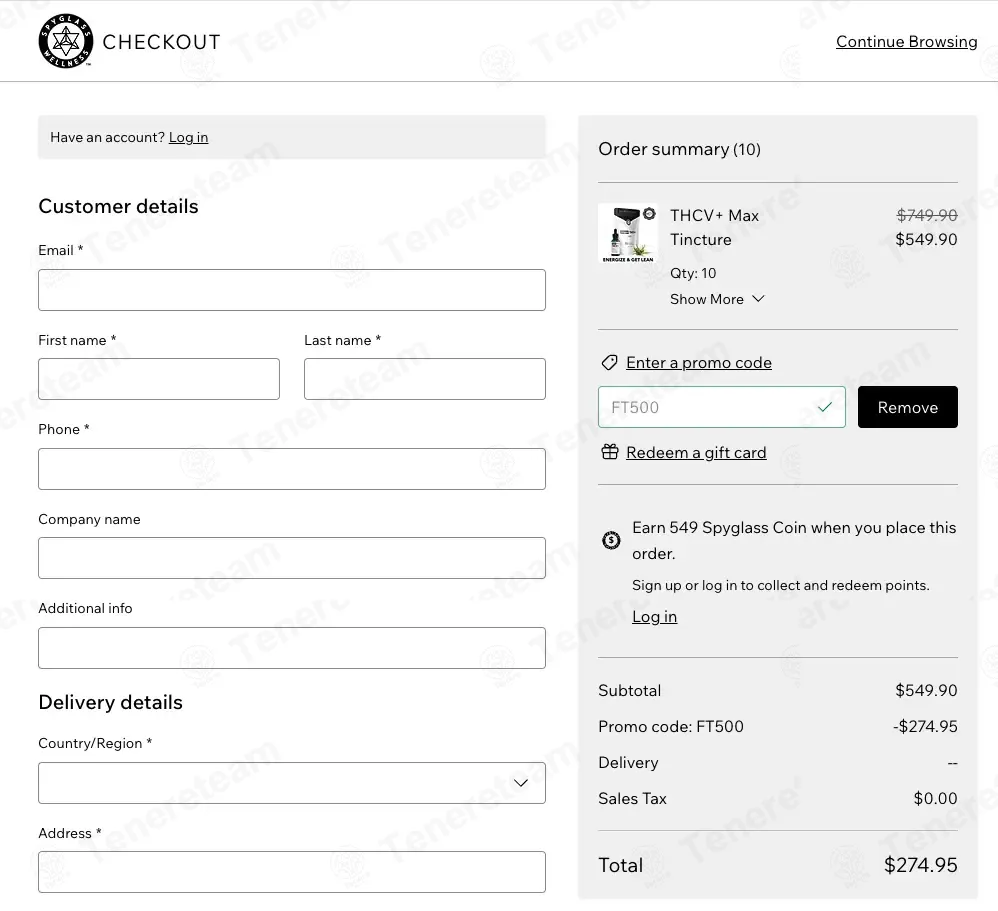Viewport: 998px width, 911px height.
Task: Click the green checkmark in promo field
Action: pyautogui.click(x=825, y=407)
